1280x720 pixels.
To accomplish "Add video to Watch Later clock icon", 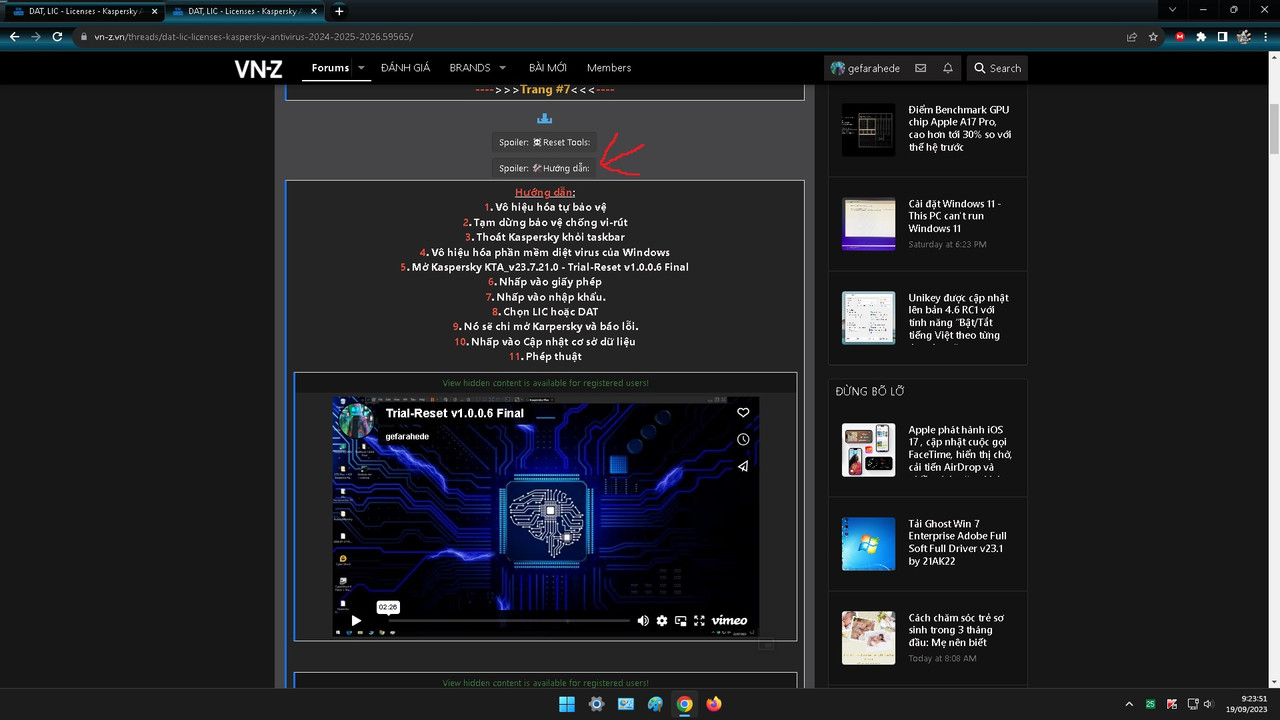I will (x=743, y=439).
